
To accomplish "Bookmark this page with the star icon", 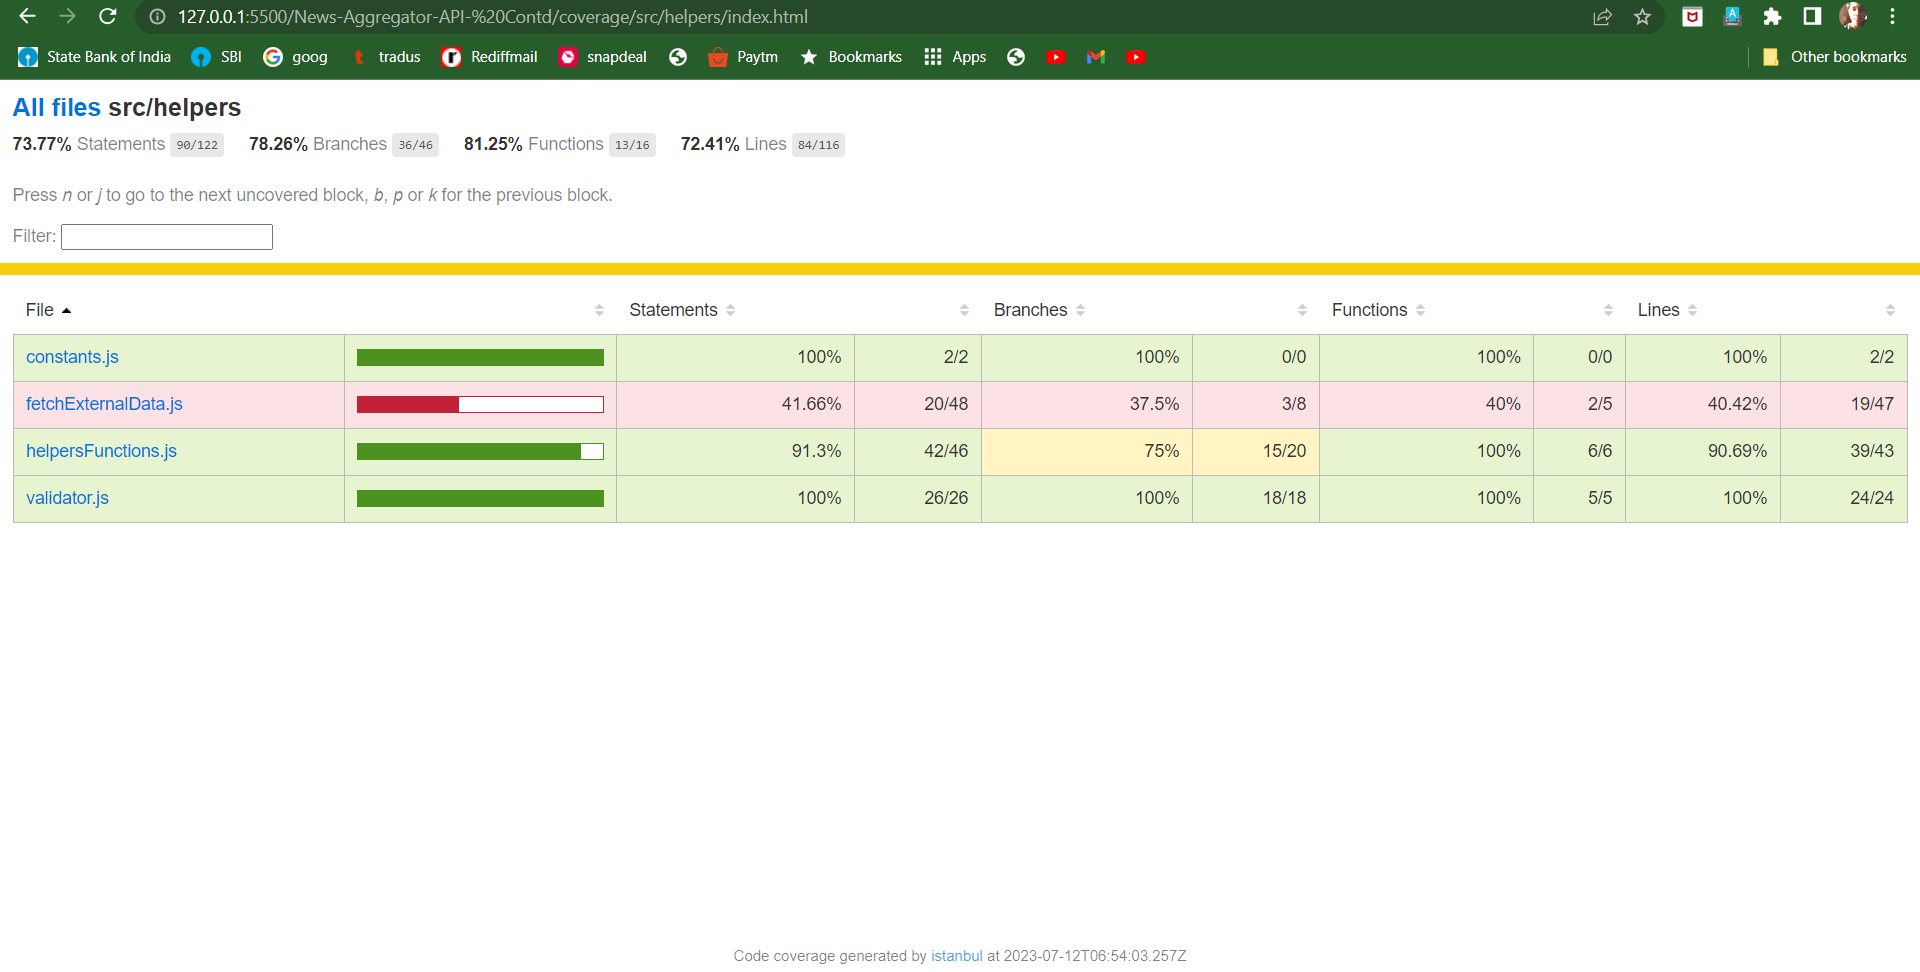I will click(1642, 17).
